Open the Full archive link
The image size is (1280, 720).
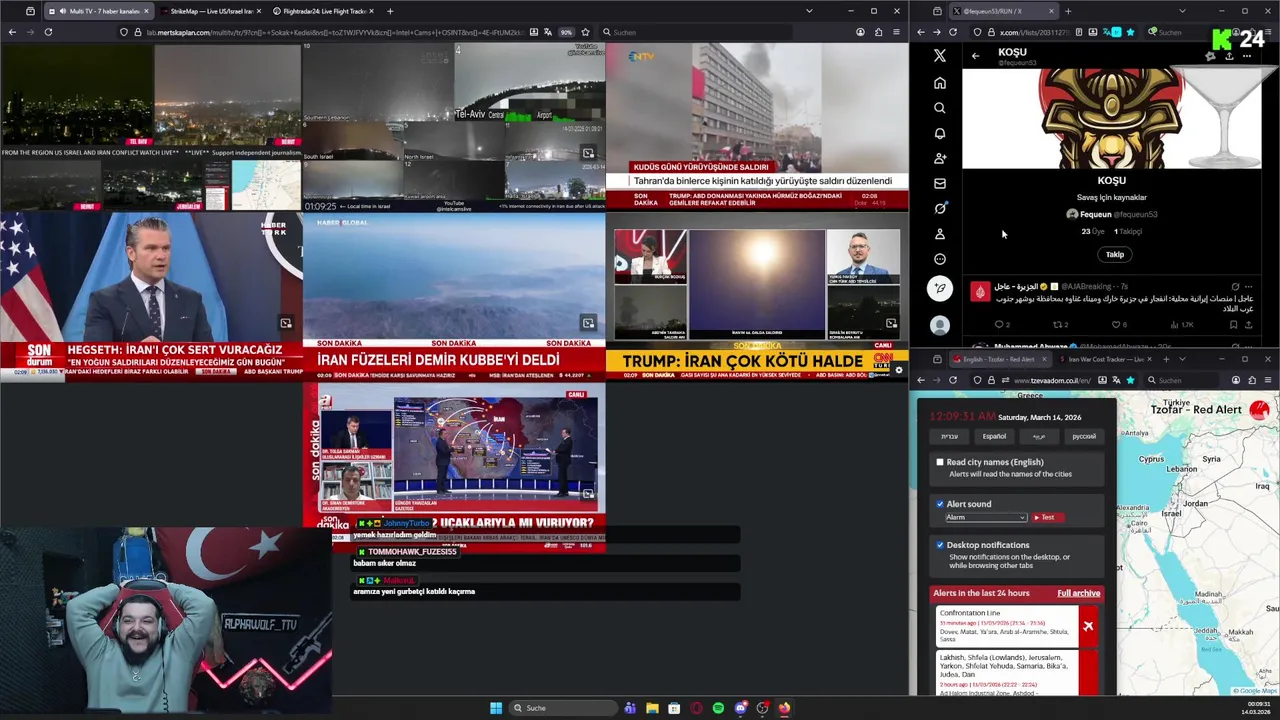point(1078,593)
